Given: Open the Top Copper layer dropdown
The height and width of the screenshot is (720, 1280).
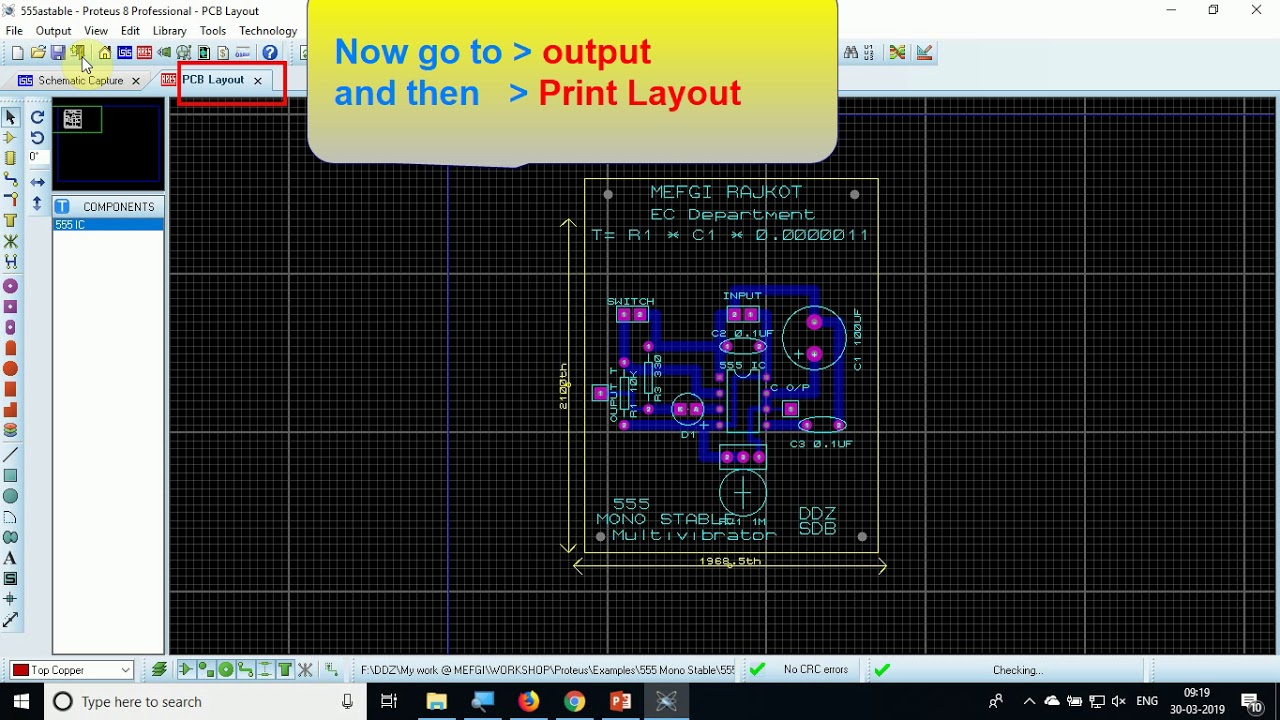Looking at the screenshot, I should click(x=71, y=670).
